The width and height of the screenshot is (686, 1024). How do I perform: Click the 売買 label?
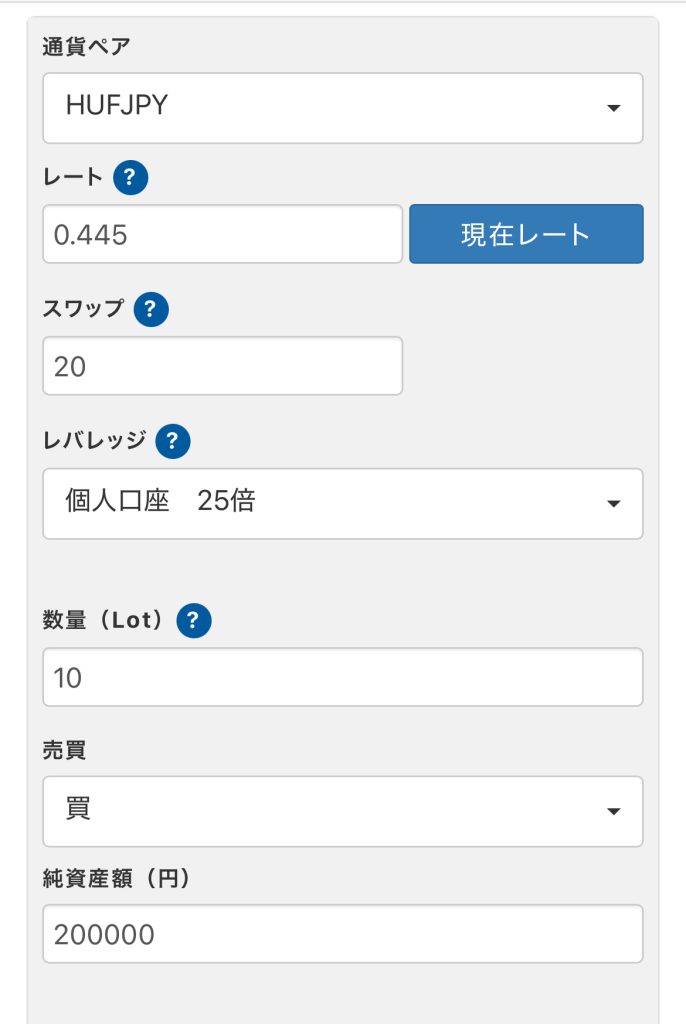64,750
